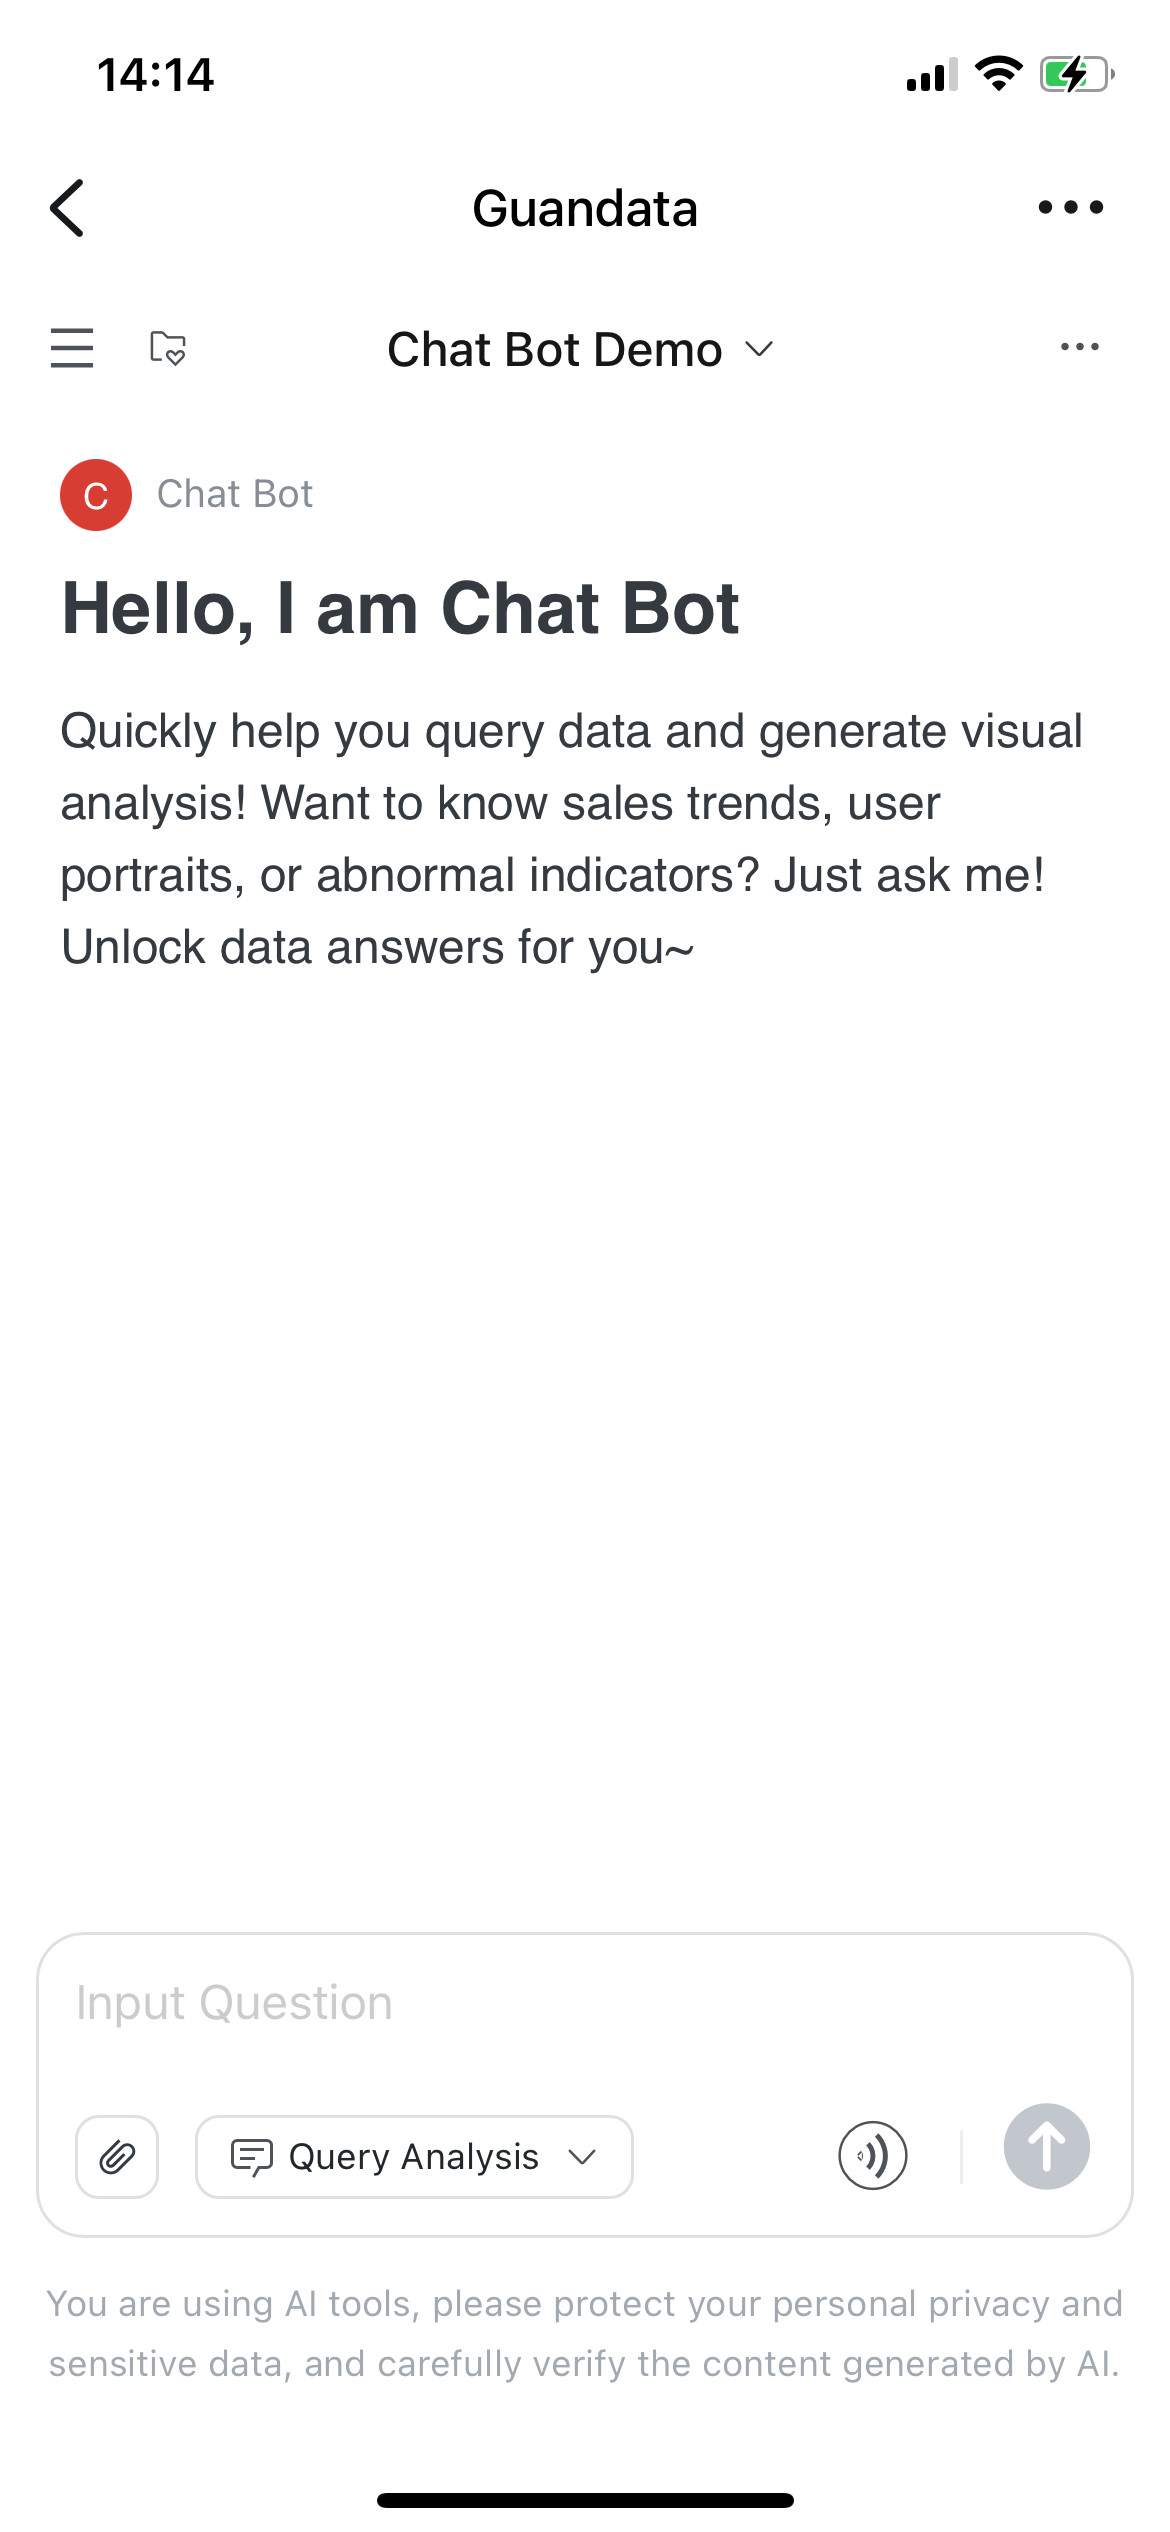Tap the back arrow beside Guandata
The height and width of the screenshot is (2532, 1170).
[67, 208]
